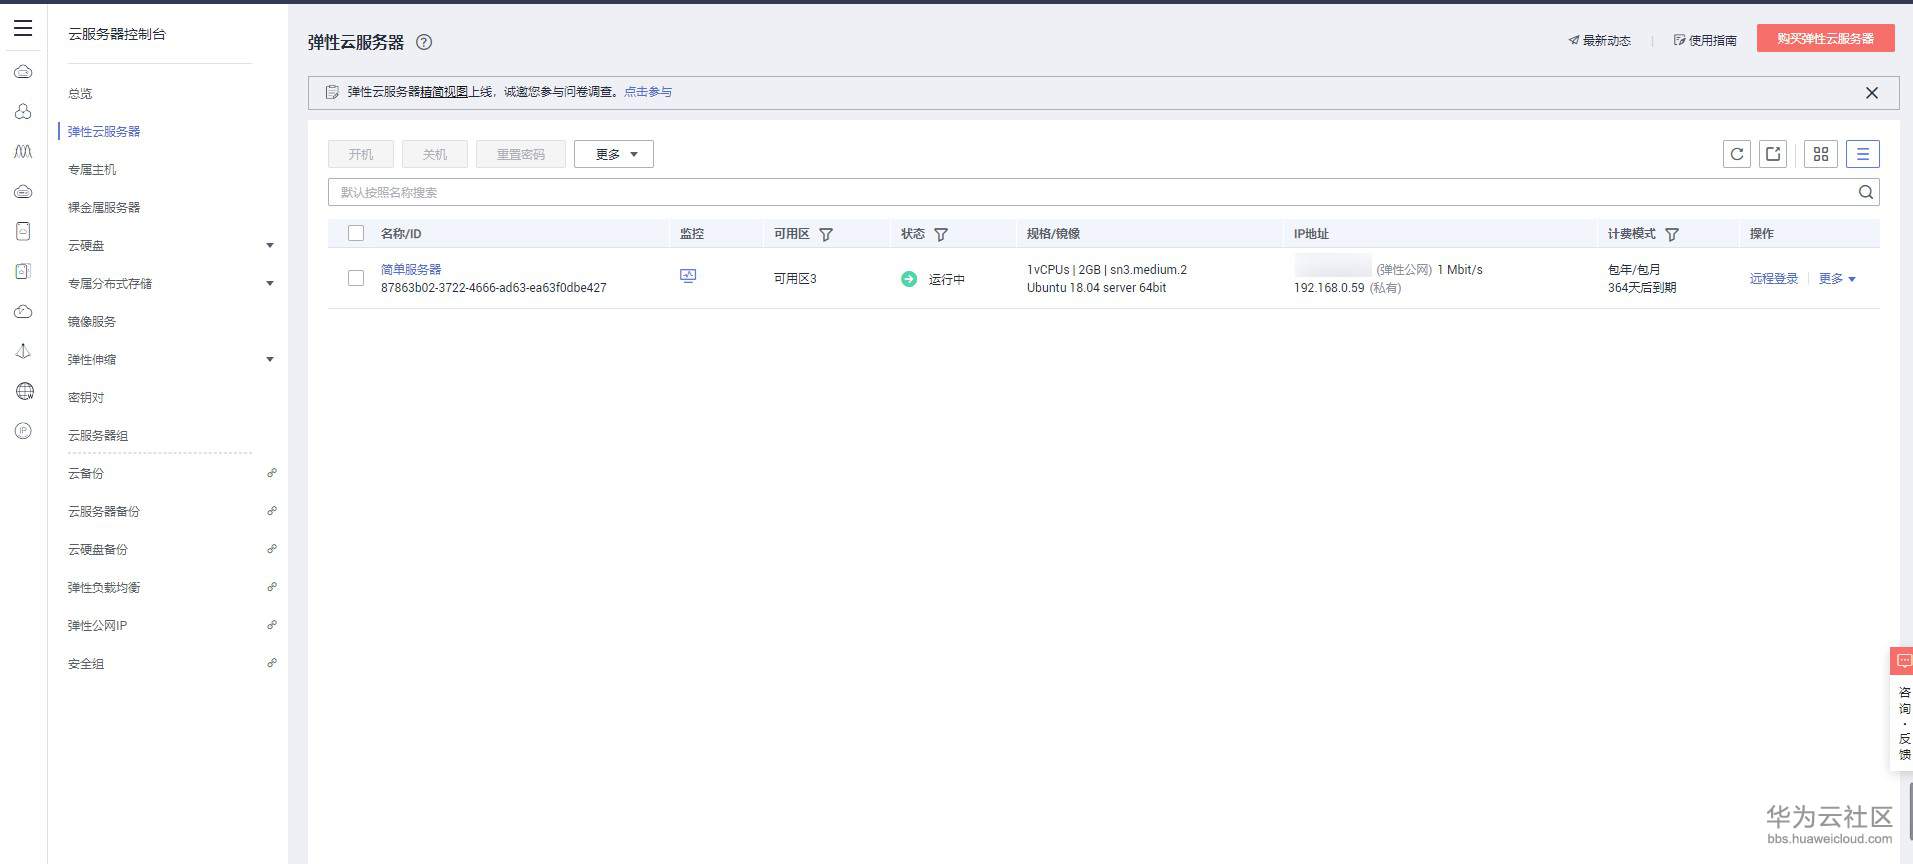Screen dimensions: 1913x864
Task: Click the three-circles cluster icon in the rail
Action: [23, 111]
